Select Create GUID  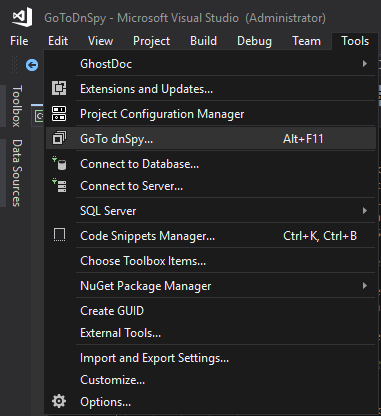point(211,311)
